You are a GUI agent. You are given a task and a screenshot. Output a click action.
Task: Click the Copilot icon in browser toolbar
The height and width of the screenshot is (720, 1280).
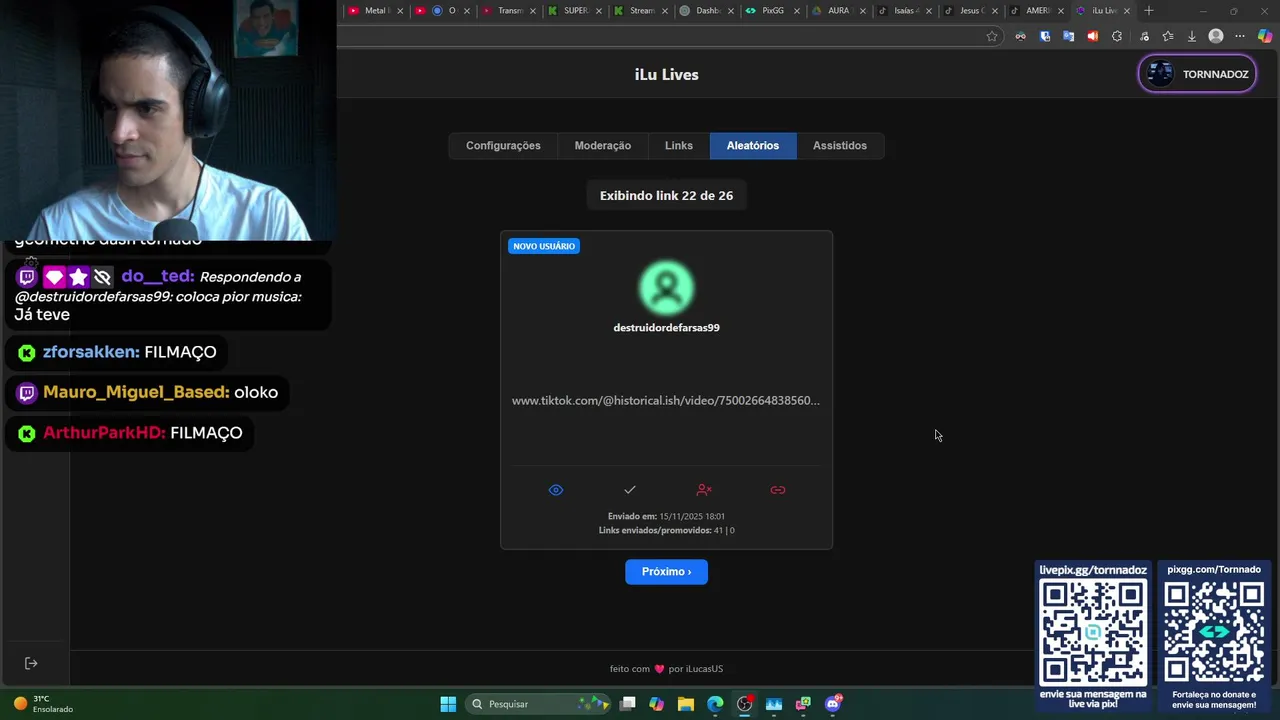[x=1265, y=36]
